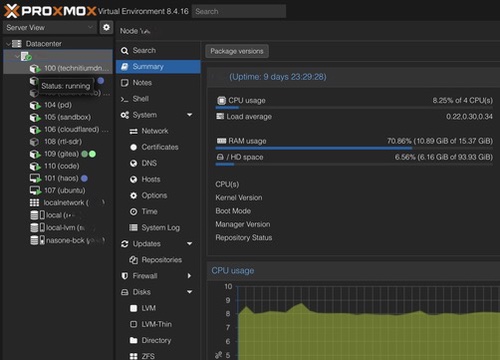Open the System Log menu item

click(x=158, y=228)
